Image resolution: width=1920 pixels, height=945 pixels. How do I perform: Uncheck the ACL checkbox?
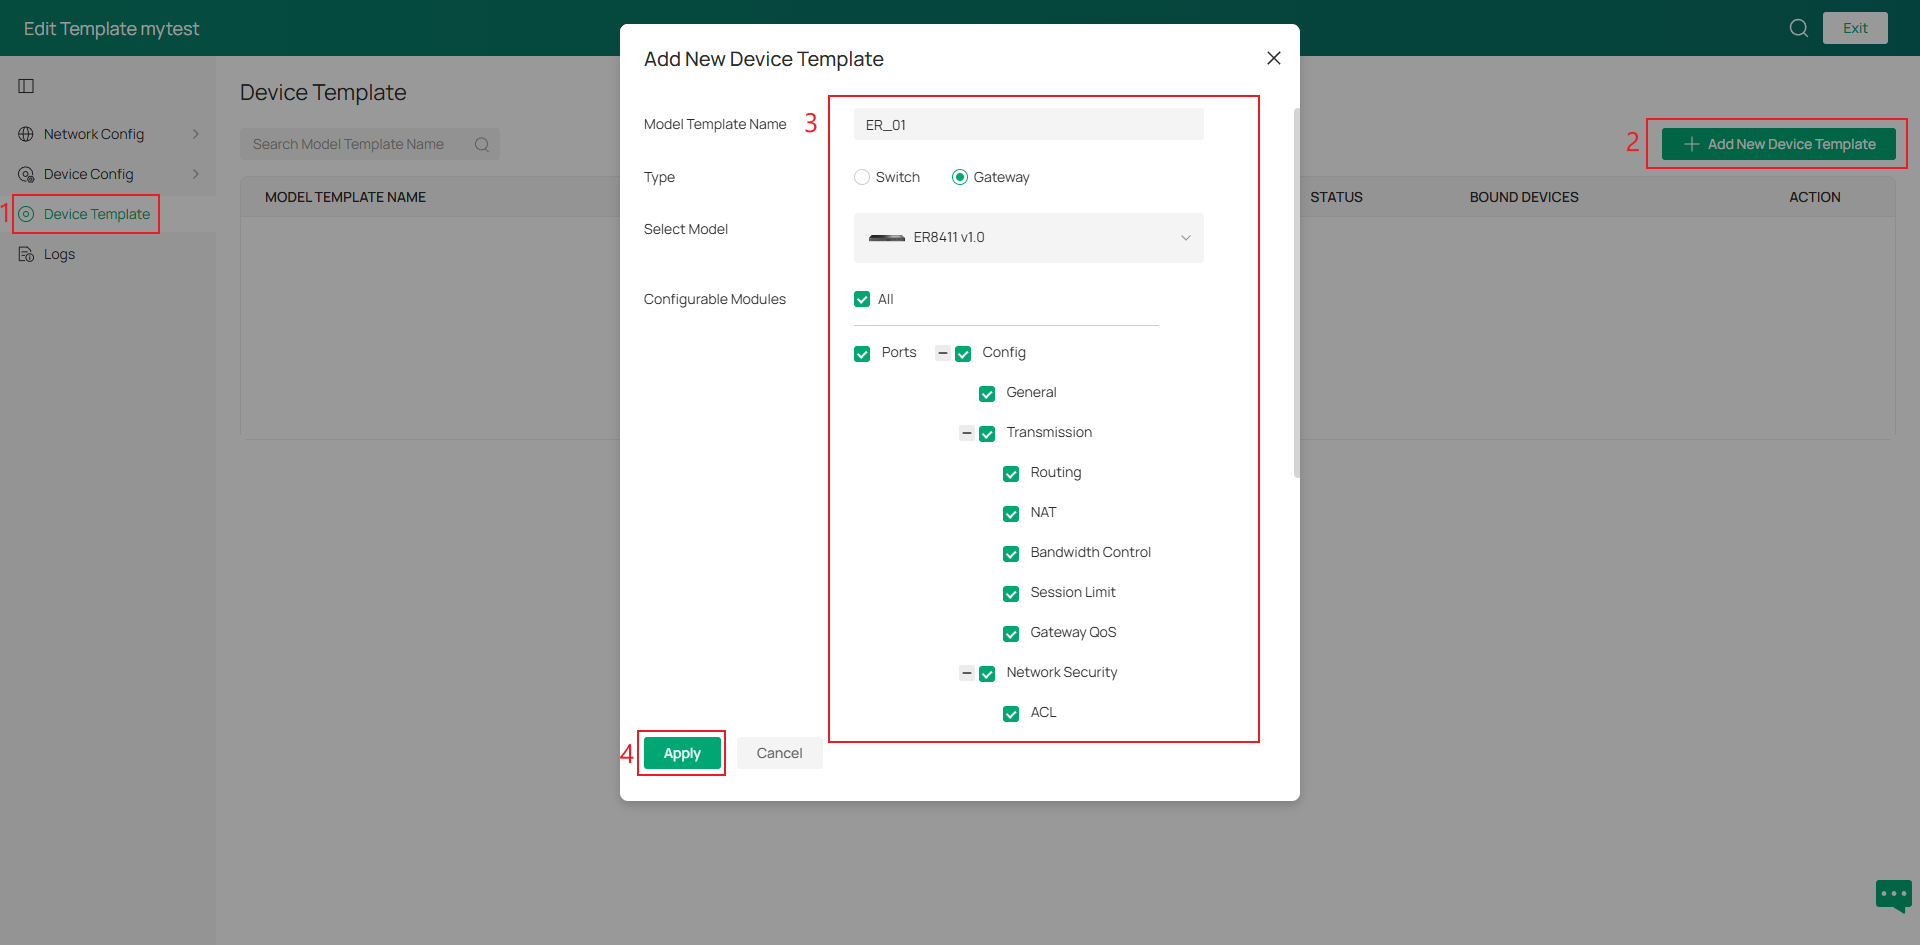tap(1011, 714)
